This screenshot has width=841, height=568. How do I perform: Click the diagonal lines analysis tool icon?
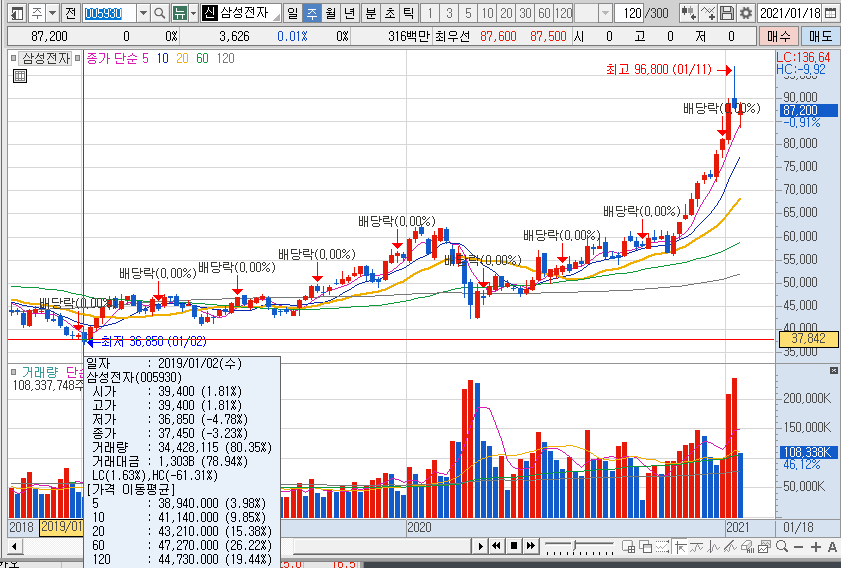730,547
